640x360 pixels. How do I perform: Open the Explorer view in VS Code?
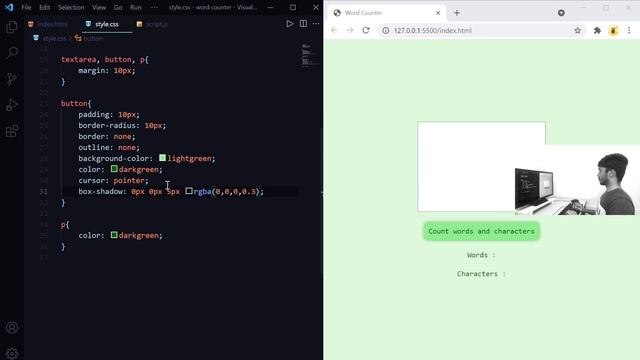click(x=12, y=27)
